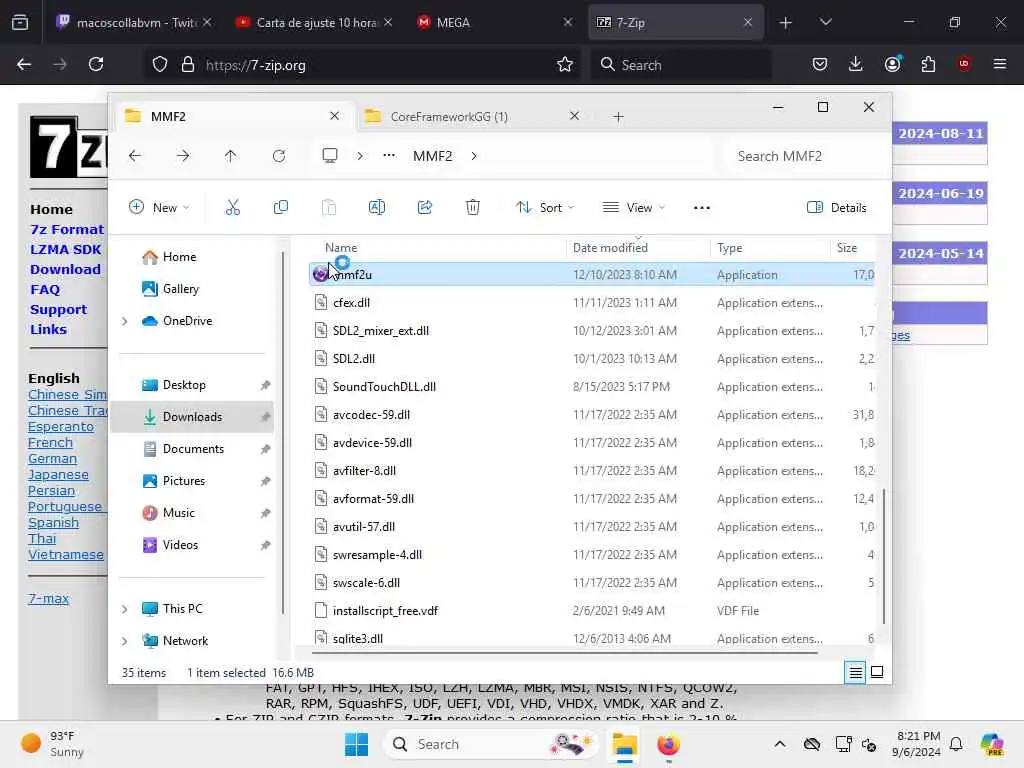Open Firefox downloads panel
This screenshot has height=768, width=1024.
[856, 64]
